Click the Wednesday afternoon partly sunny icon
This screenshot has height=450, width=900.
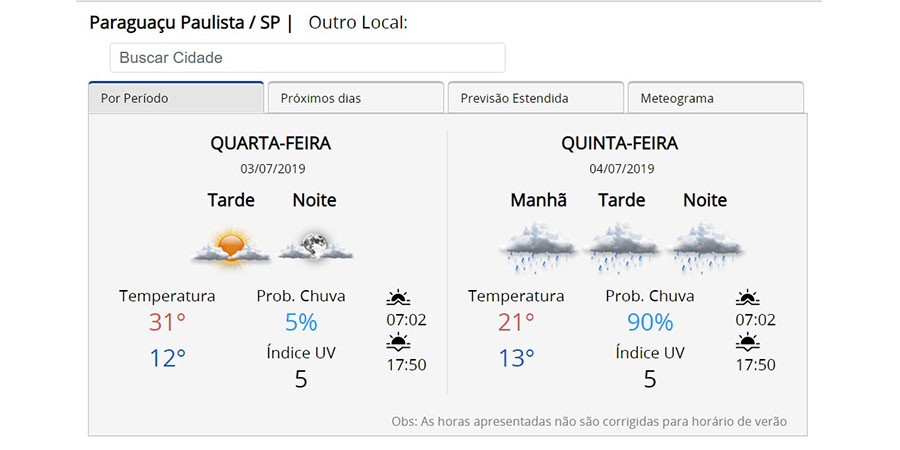[231, 246]
